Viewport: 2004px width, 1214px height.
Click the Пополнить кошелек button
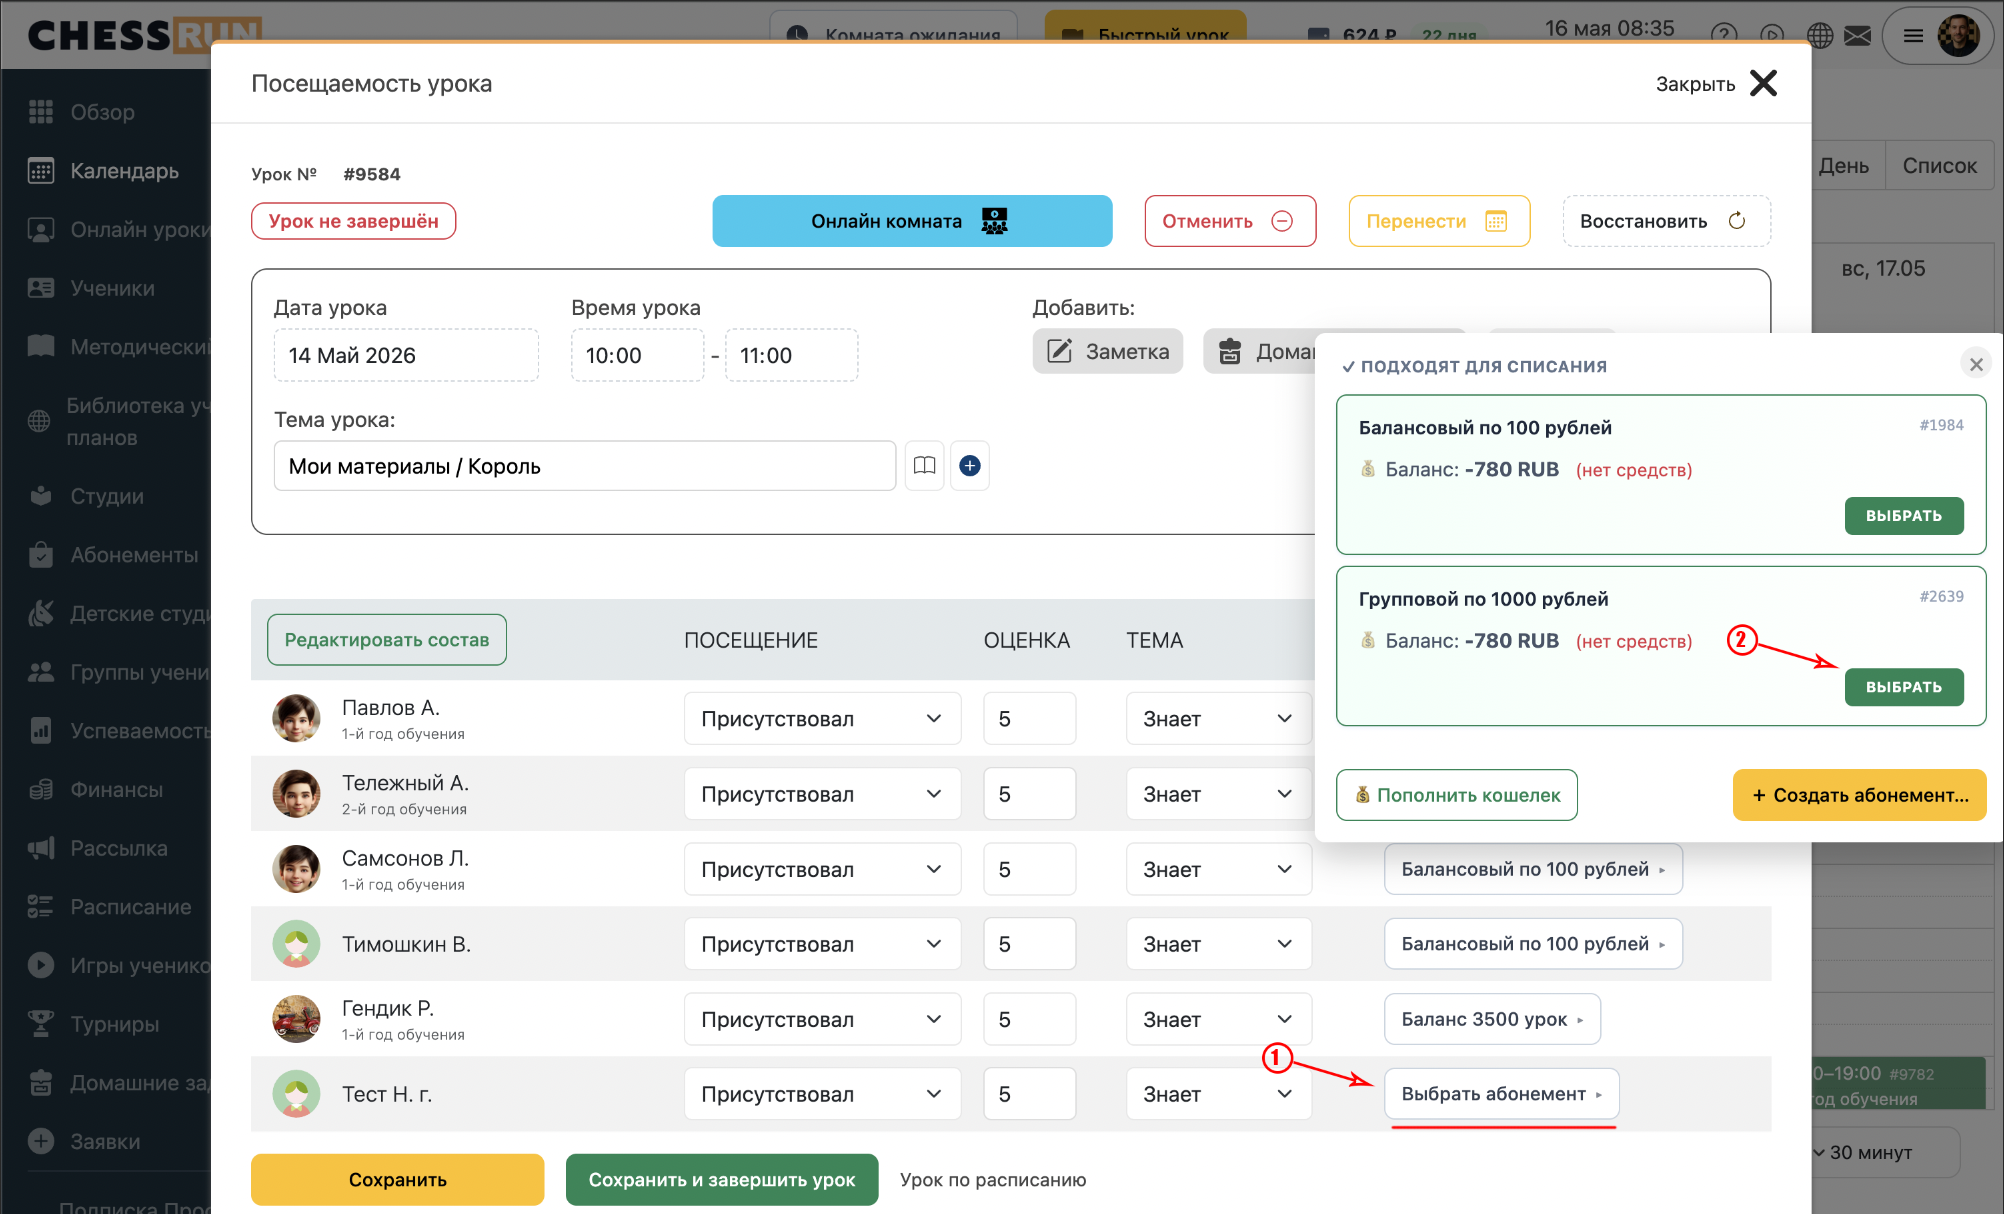click(x=1457, y=795)
